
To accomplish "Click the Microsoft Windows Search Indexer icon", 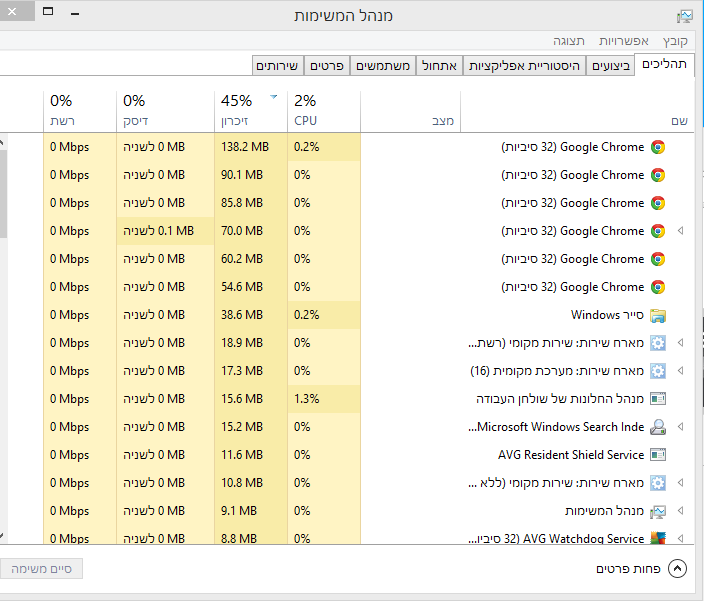I will click(x=658, y=427).
